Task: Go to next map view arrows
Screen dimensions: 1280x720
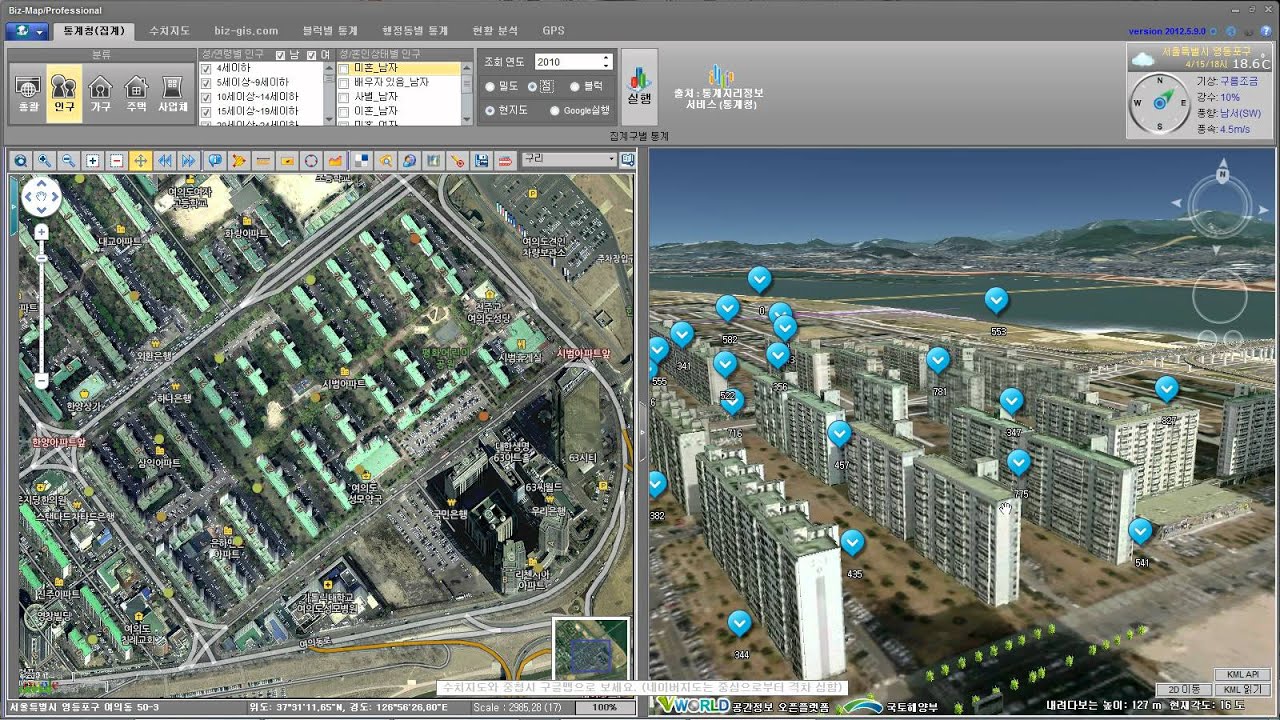Action: pos(188,160)
